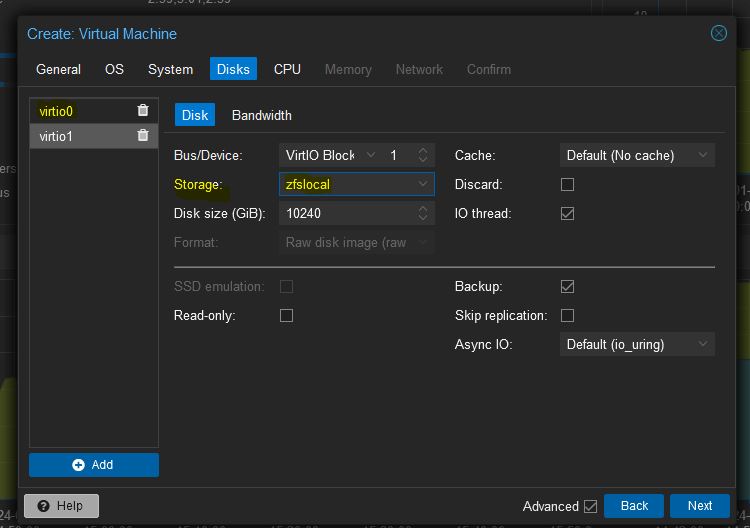The image size is (750, 528).
Task: Enable the Read-only checkbox
Action: tap(286, 316)
